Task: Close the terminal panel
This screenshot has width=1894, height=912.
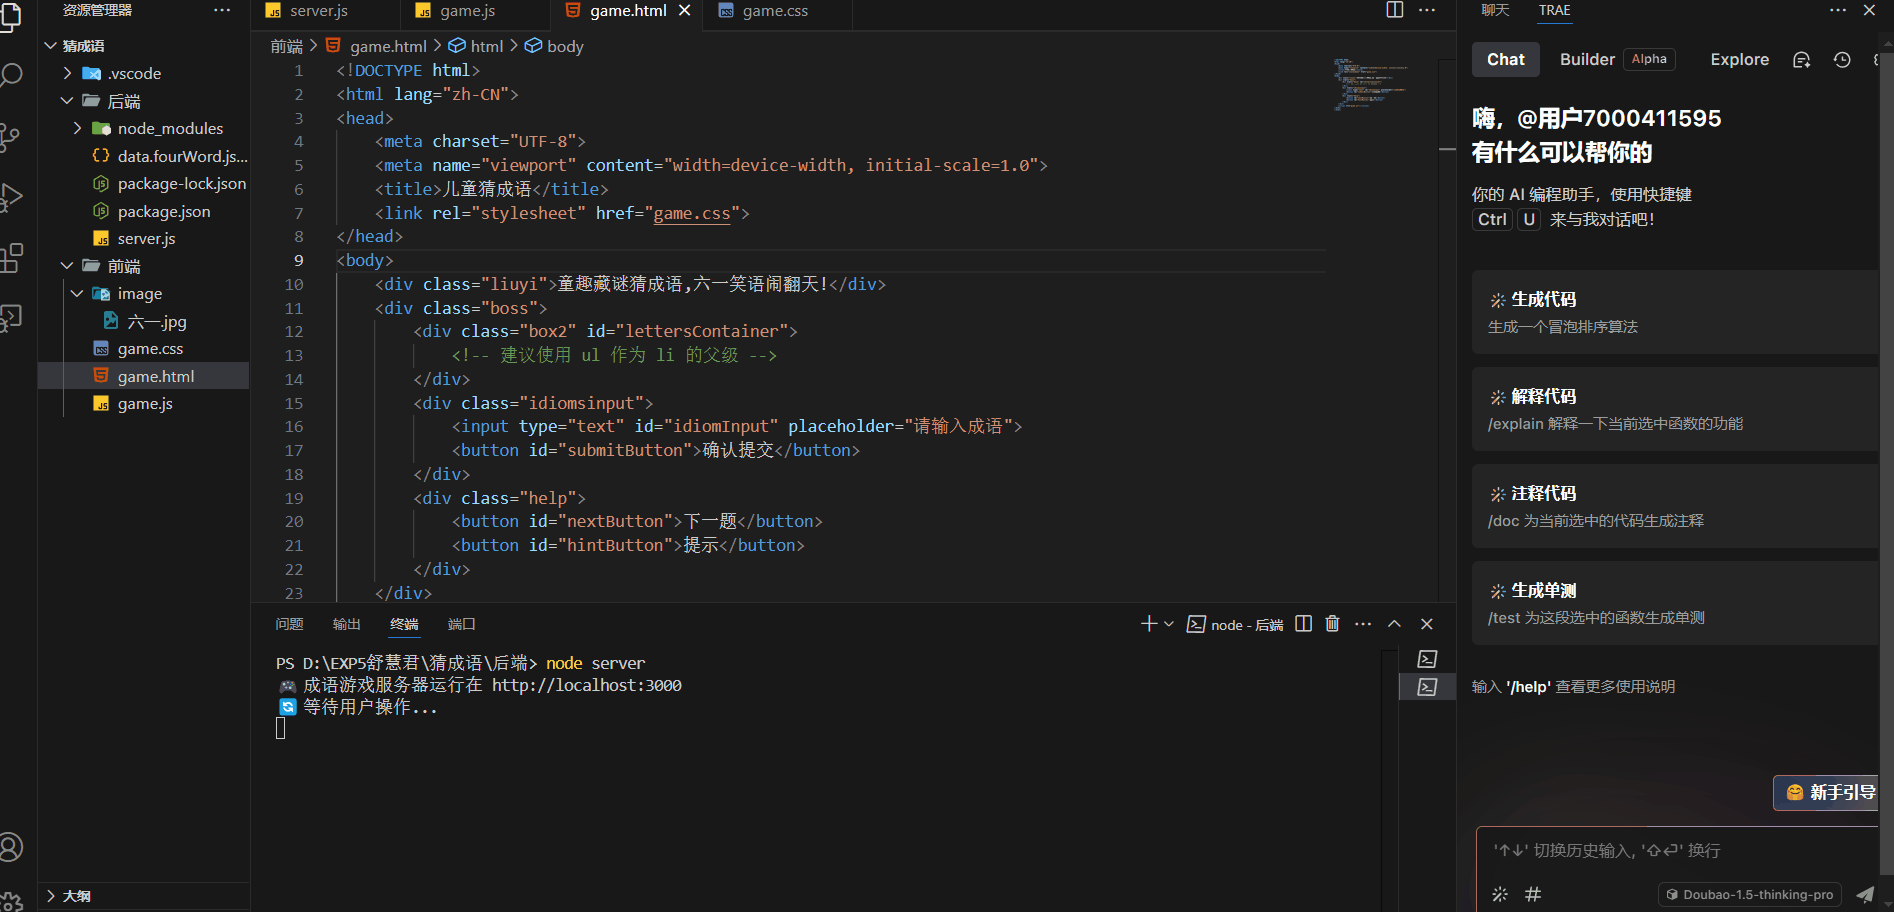Action: point(1427,624)
